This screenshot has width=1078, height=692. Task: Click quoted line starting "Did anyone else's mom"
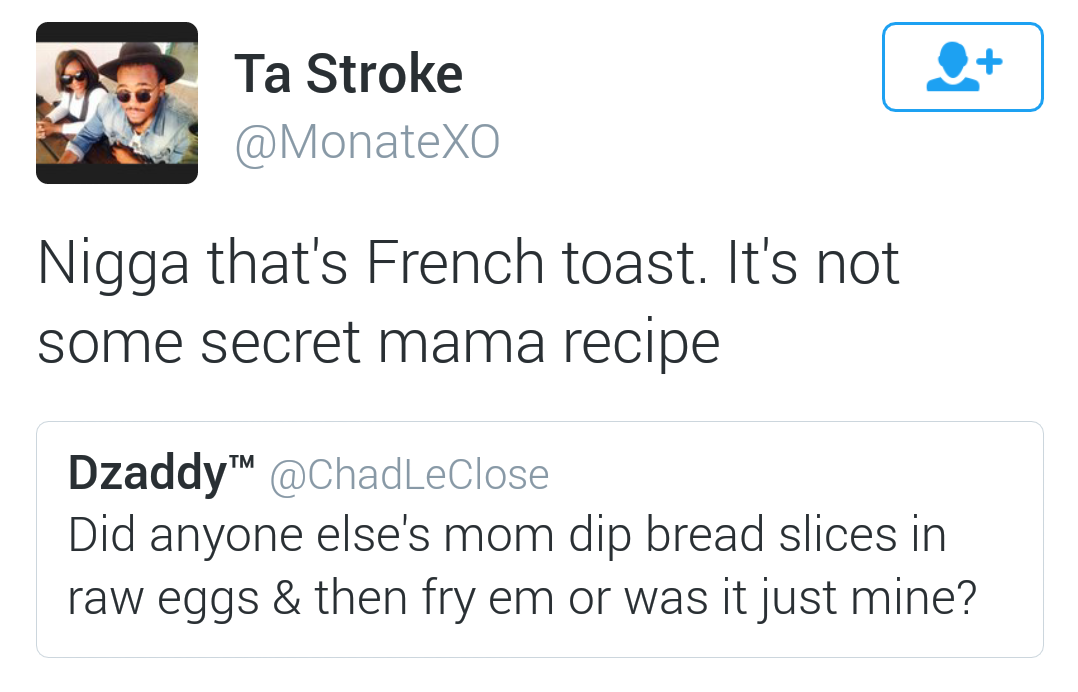(506, 535)
